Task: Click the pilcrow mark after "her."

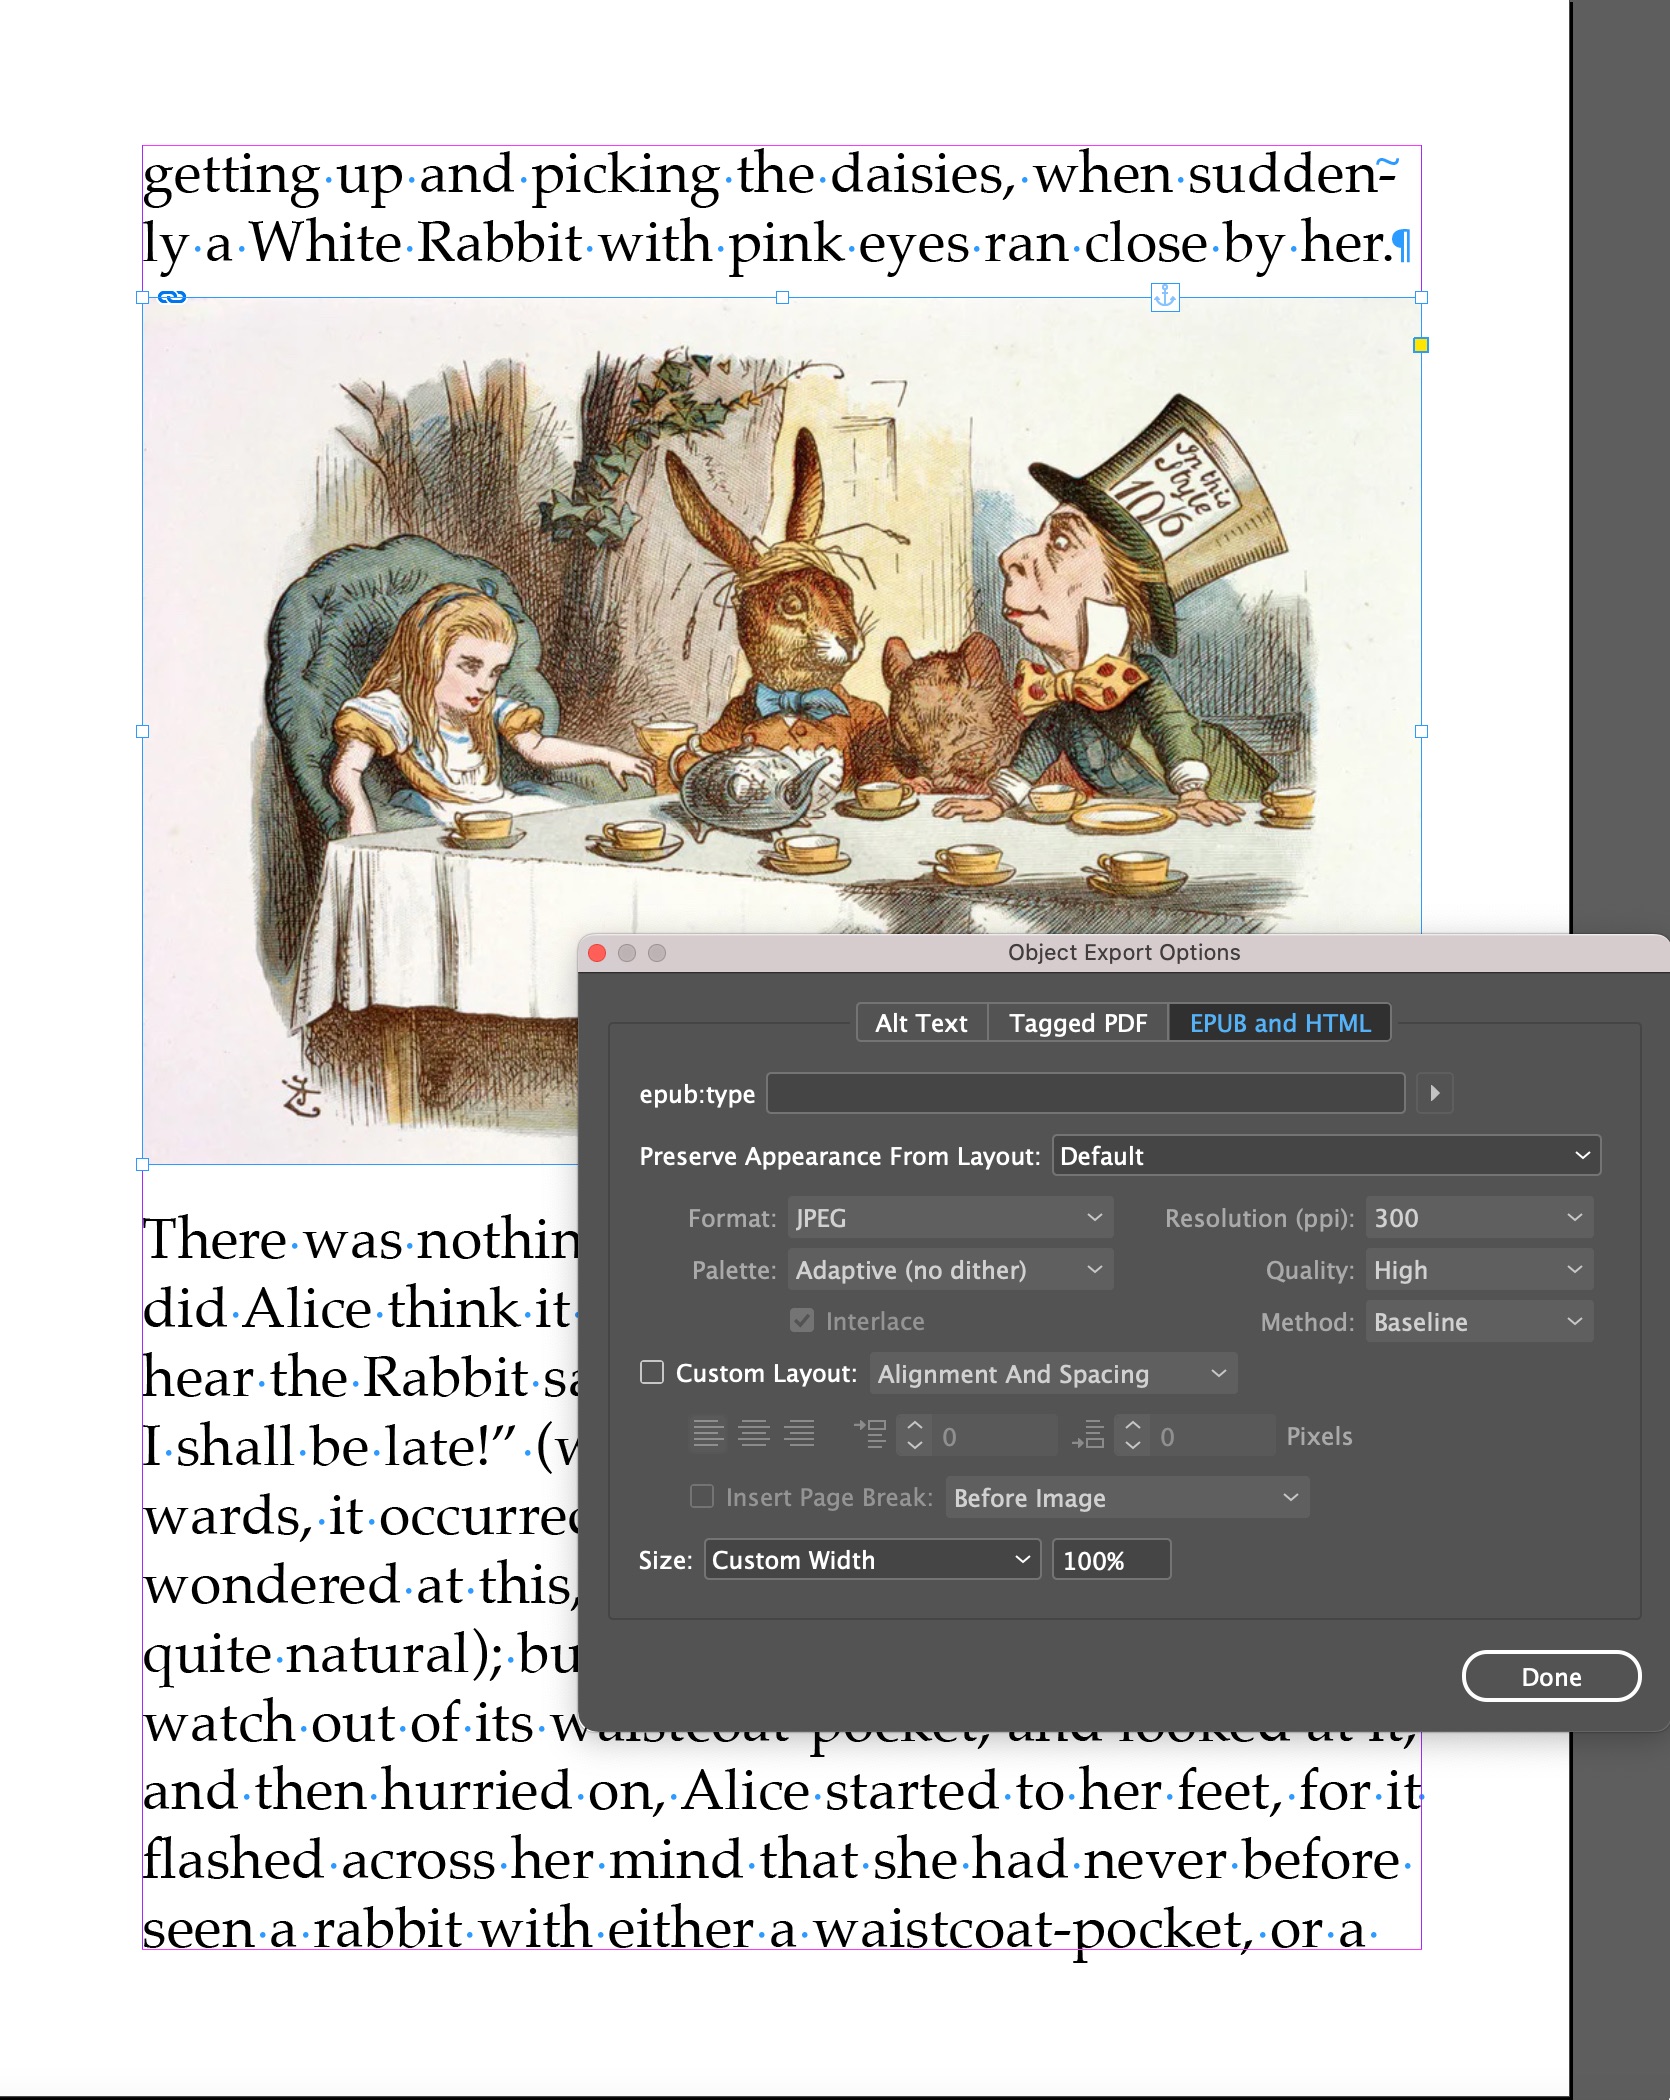Action: click(x=1402, y=245)
